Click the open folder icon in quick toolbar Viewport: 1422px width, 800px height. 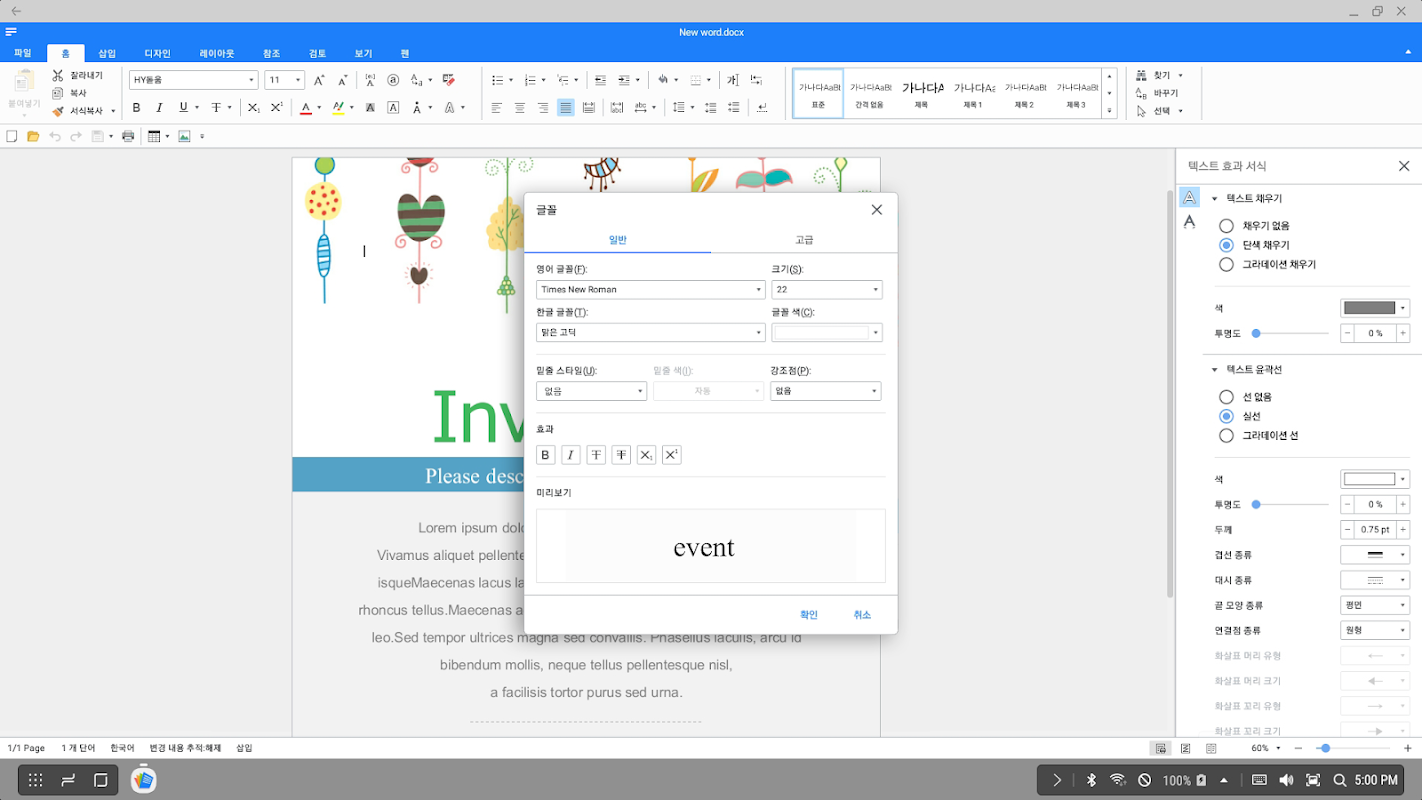[33, 137]
